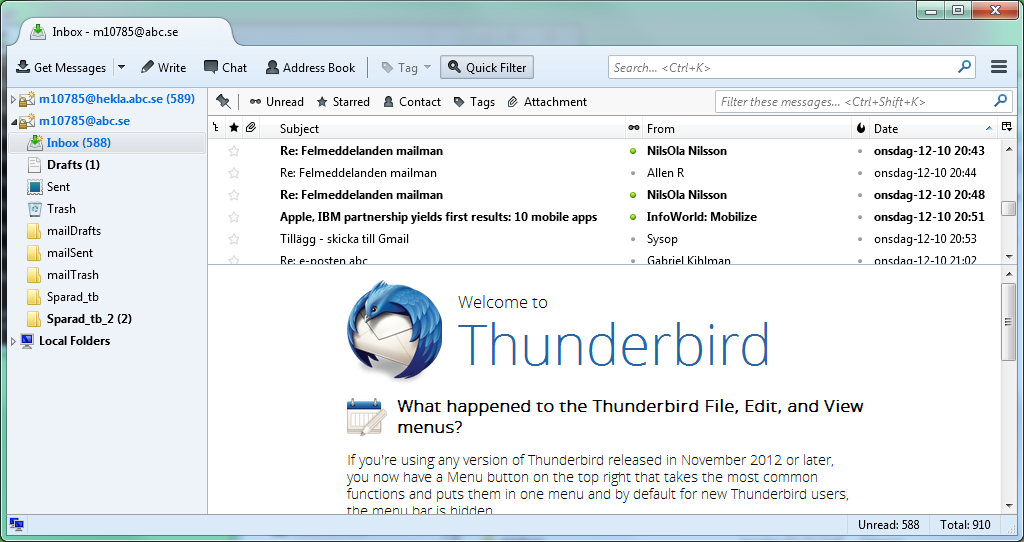Open the Get Messages dropdown arrow

click(121, 68)
